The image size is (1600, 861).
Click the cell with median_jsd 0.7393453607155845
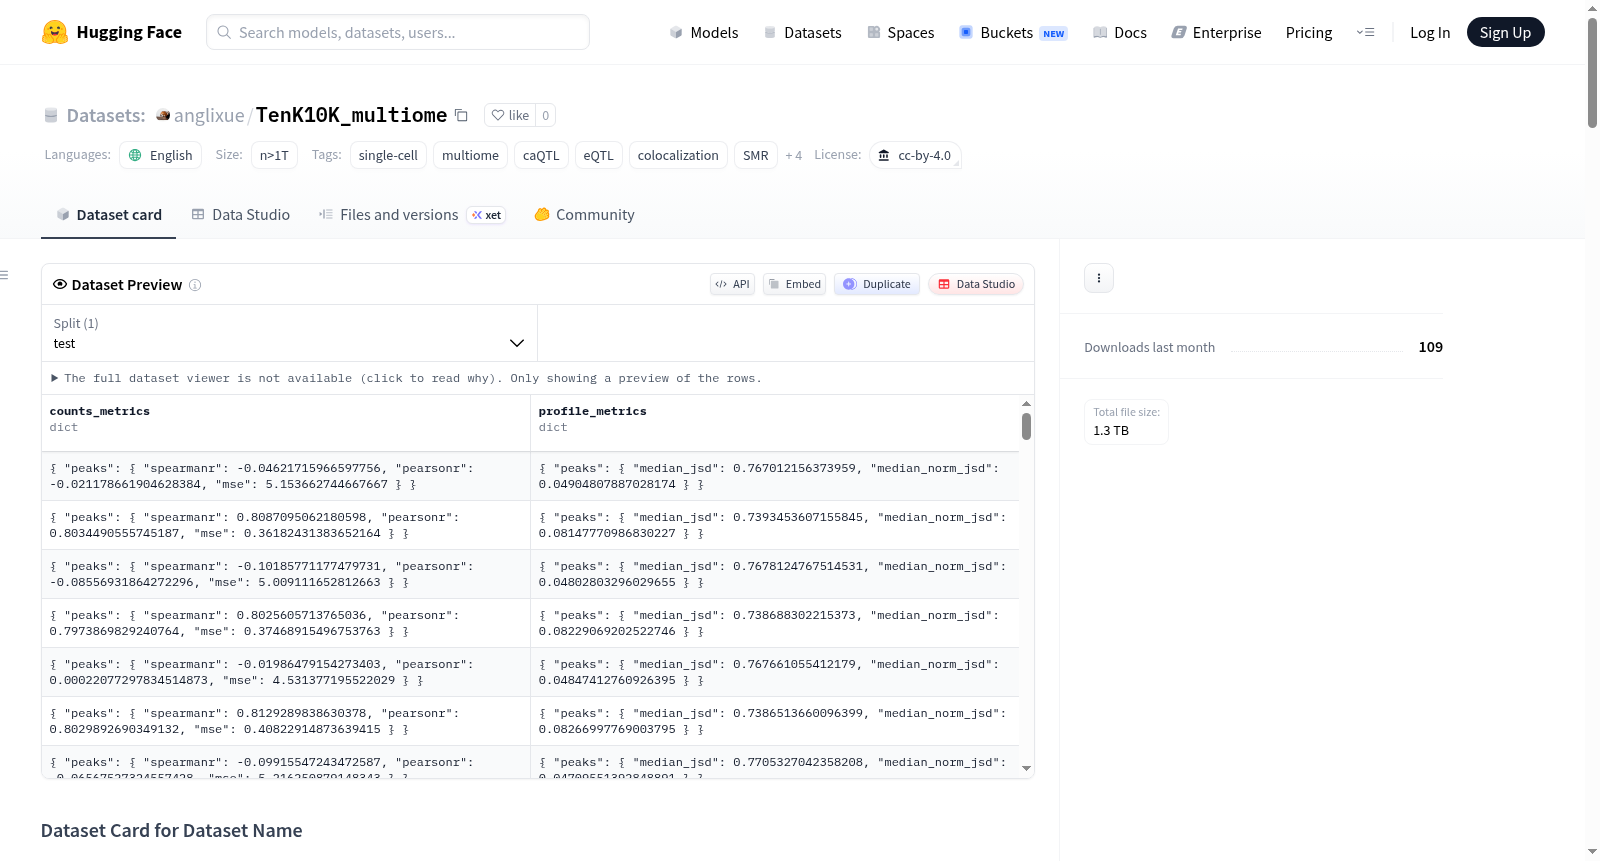(x=775, y=525)
